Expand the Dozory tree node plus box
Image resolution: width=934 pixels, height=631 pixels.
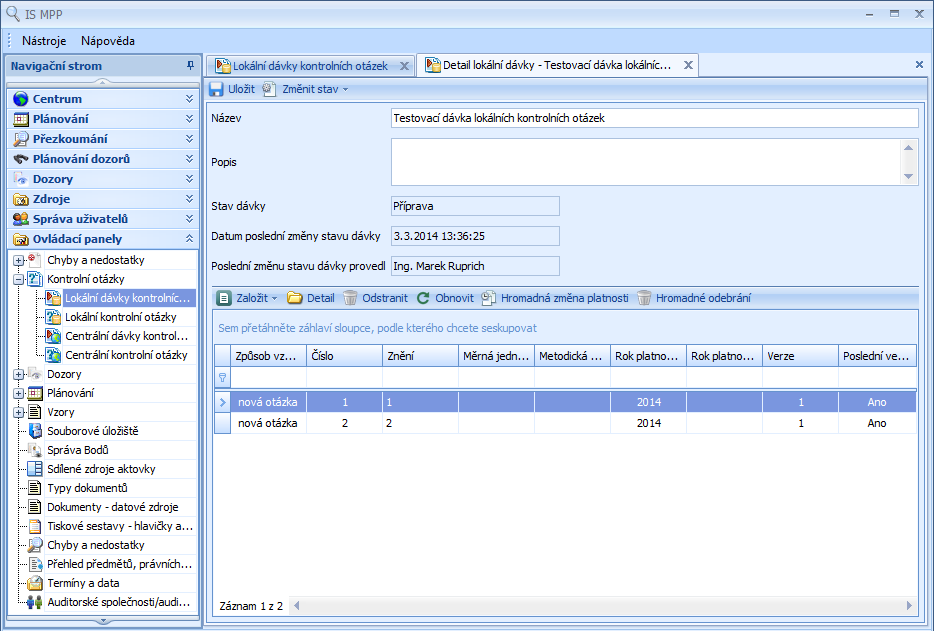point(18,374)
